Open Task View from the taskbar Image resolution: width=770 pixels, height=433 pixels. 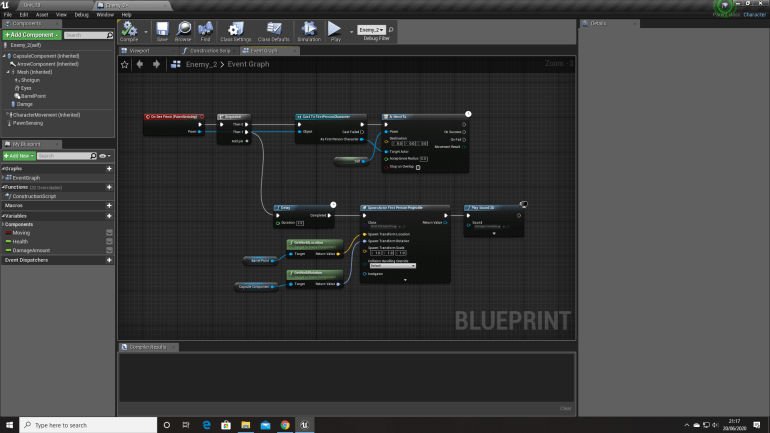click(x=186, y=425)
